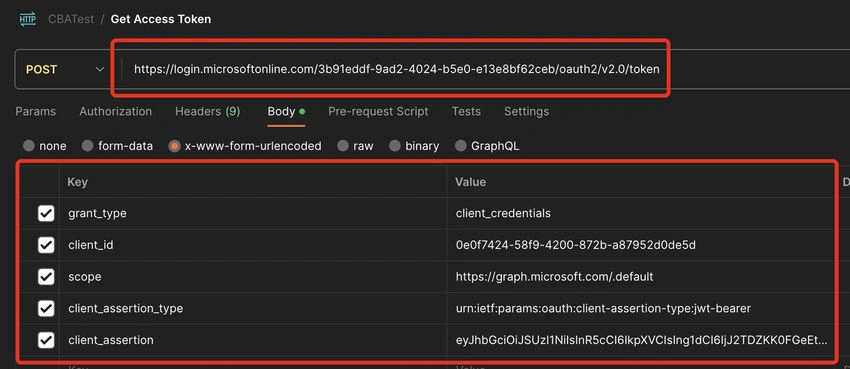Select the raw body radio option
850x369 pixels.
(x=343, y=146)
